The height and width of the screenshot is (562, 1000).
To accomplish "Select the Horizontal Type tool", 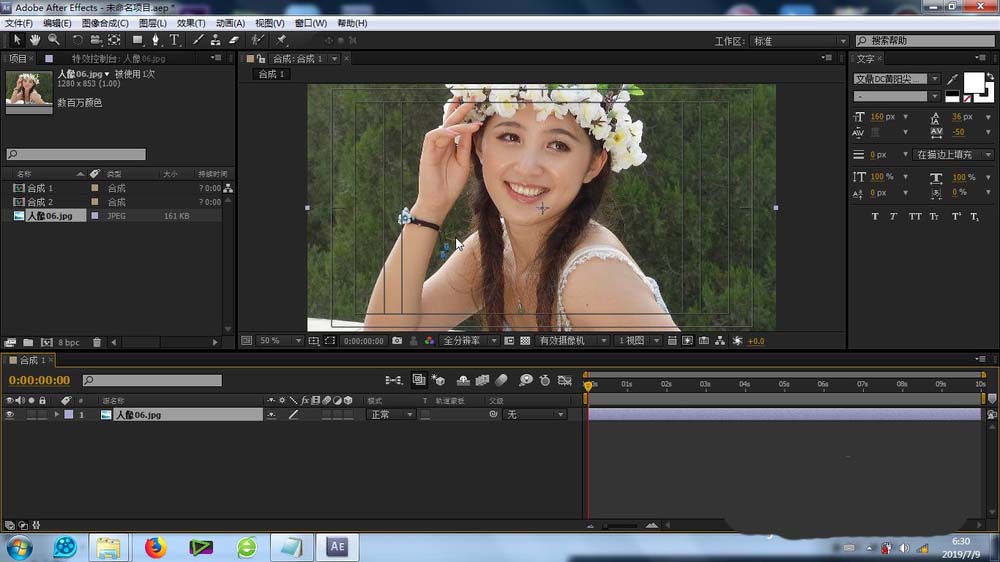I will (x=174, y=40).
